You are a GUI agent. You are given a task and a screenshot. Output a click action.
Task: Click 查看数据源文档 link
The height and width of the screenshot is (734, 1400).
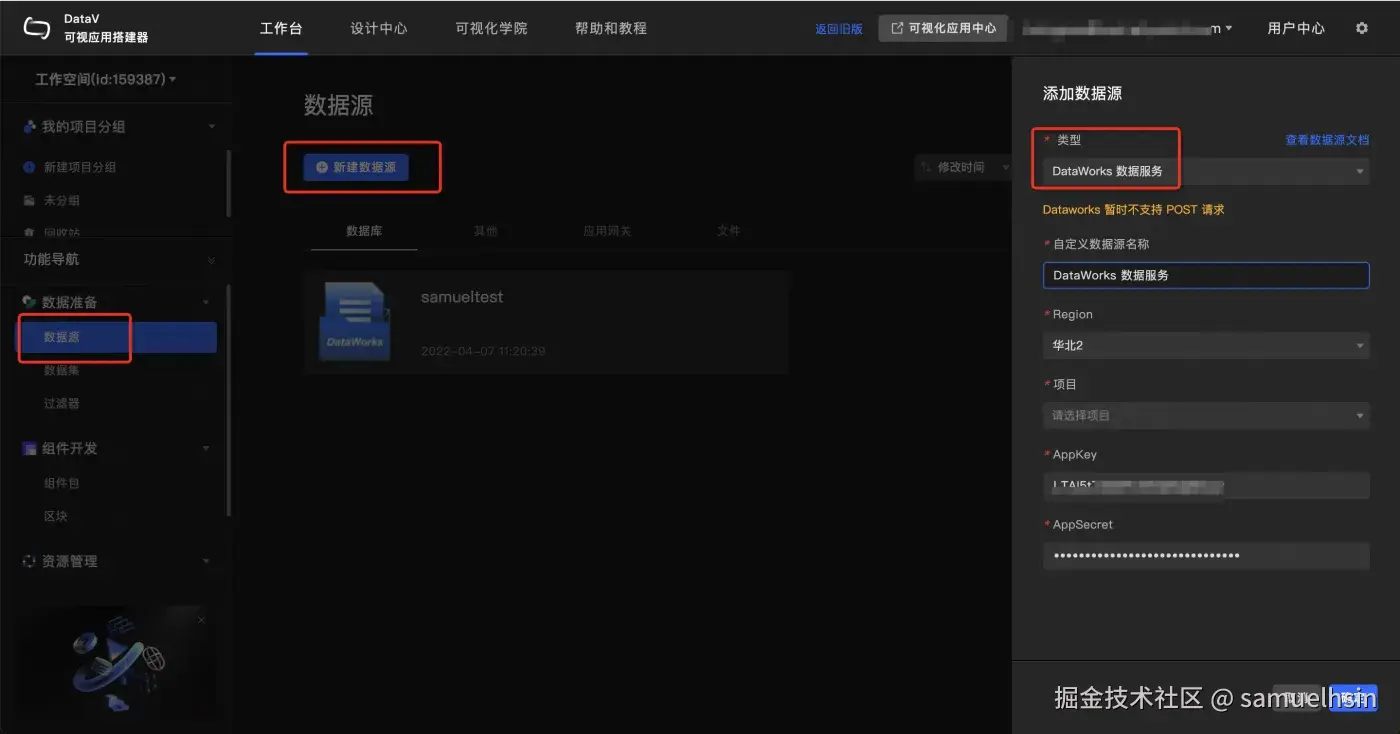(x=1327, y=140)
